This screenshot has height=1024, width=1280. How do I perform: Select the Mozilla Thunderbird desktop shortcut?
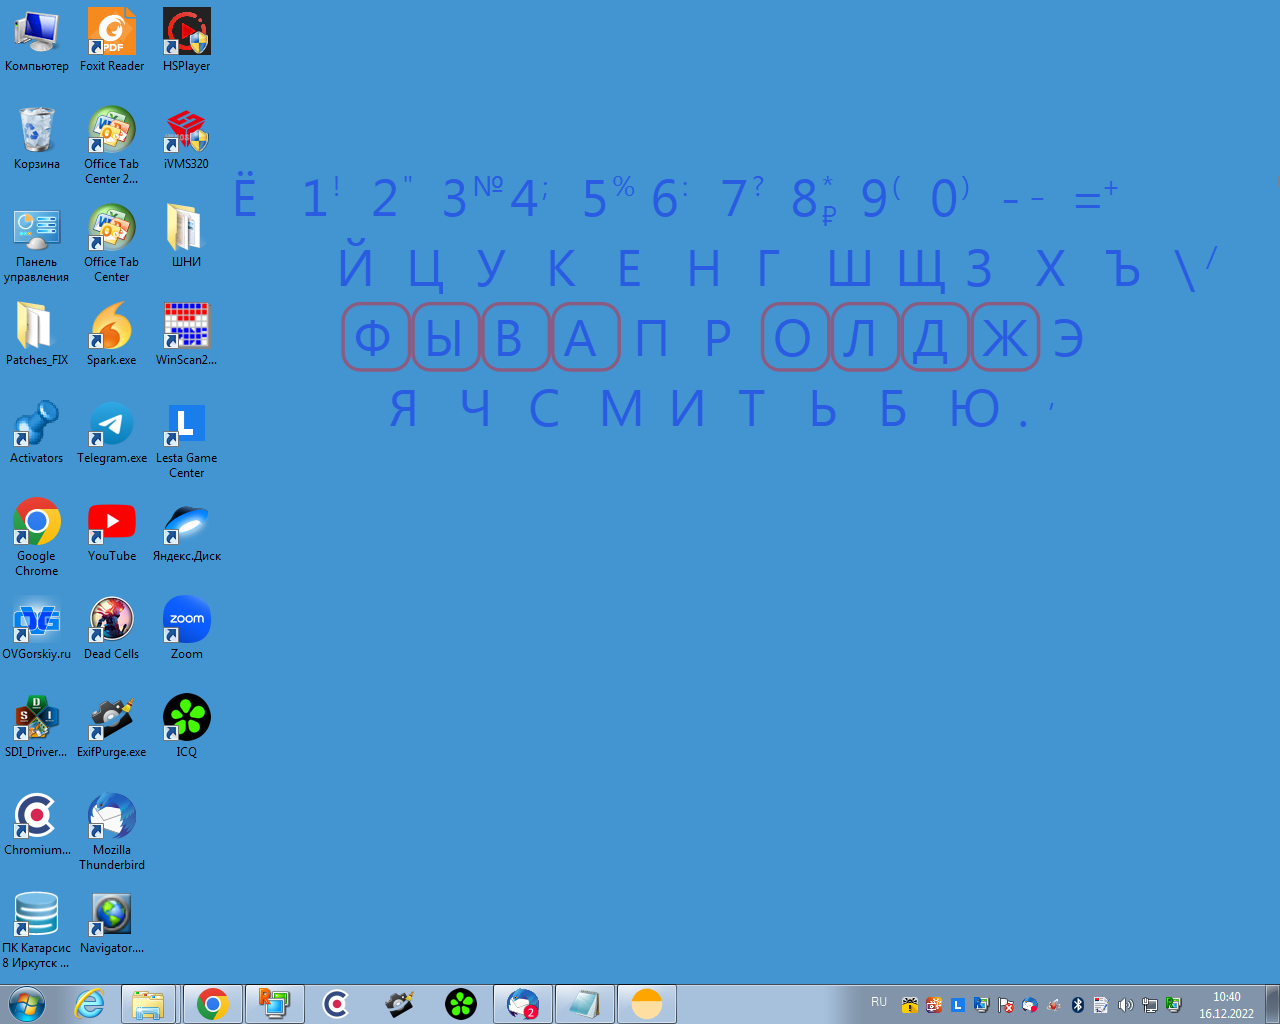[x=112, y=832]
